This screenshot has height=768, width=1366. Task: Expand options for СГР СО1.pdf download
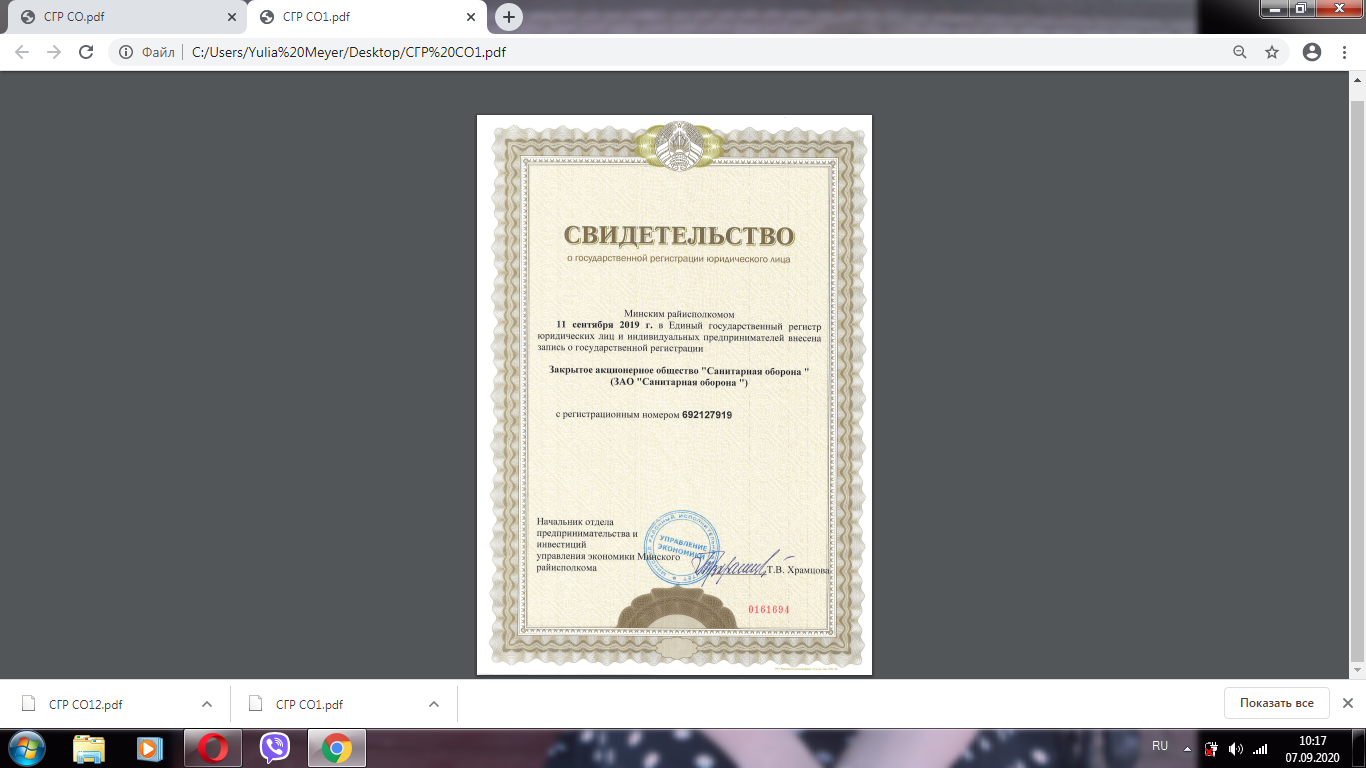click(434, 704)
